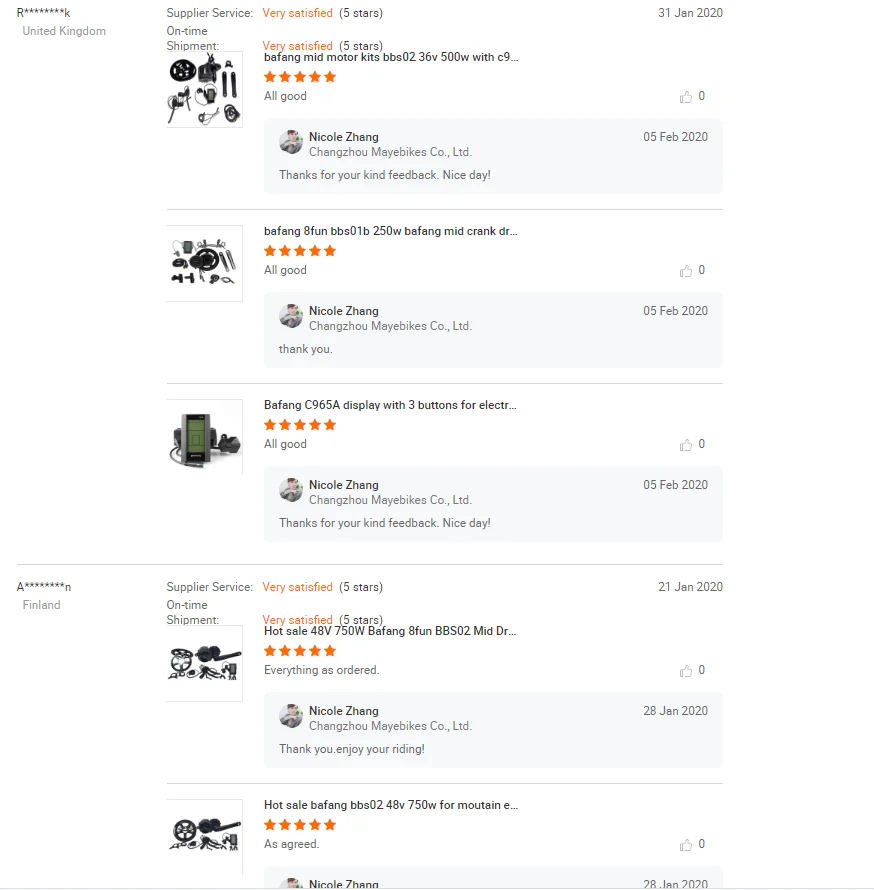This screenshot has width=874, height=890.
Task: Click the five-star rating on C965A review
Action: [x=300, y=425]
